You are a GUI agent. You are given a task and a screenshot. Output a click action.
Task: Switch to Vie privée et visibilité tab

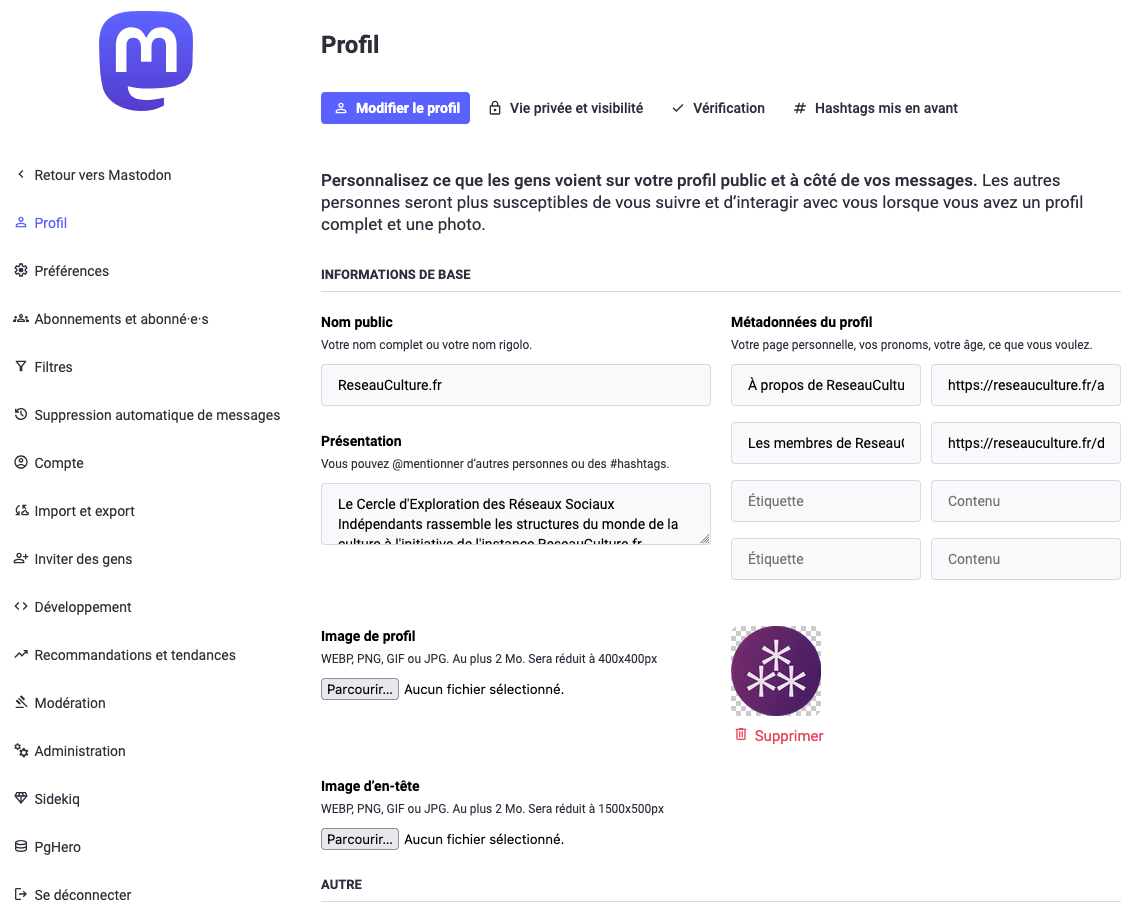pyautogui.click(x=566, y=108)
